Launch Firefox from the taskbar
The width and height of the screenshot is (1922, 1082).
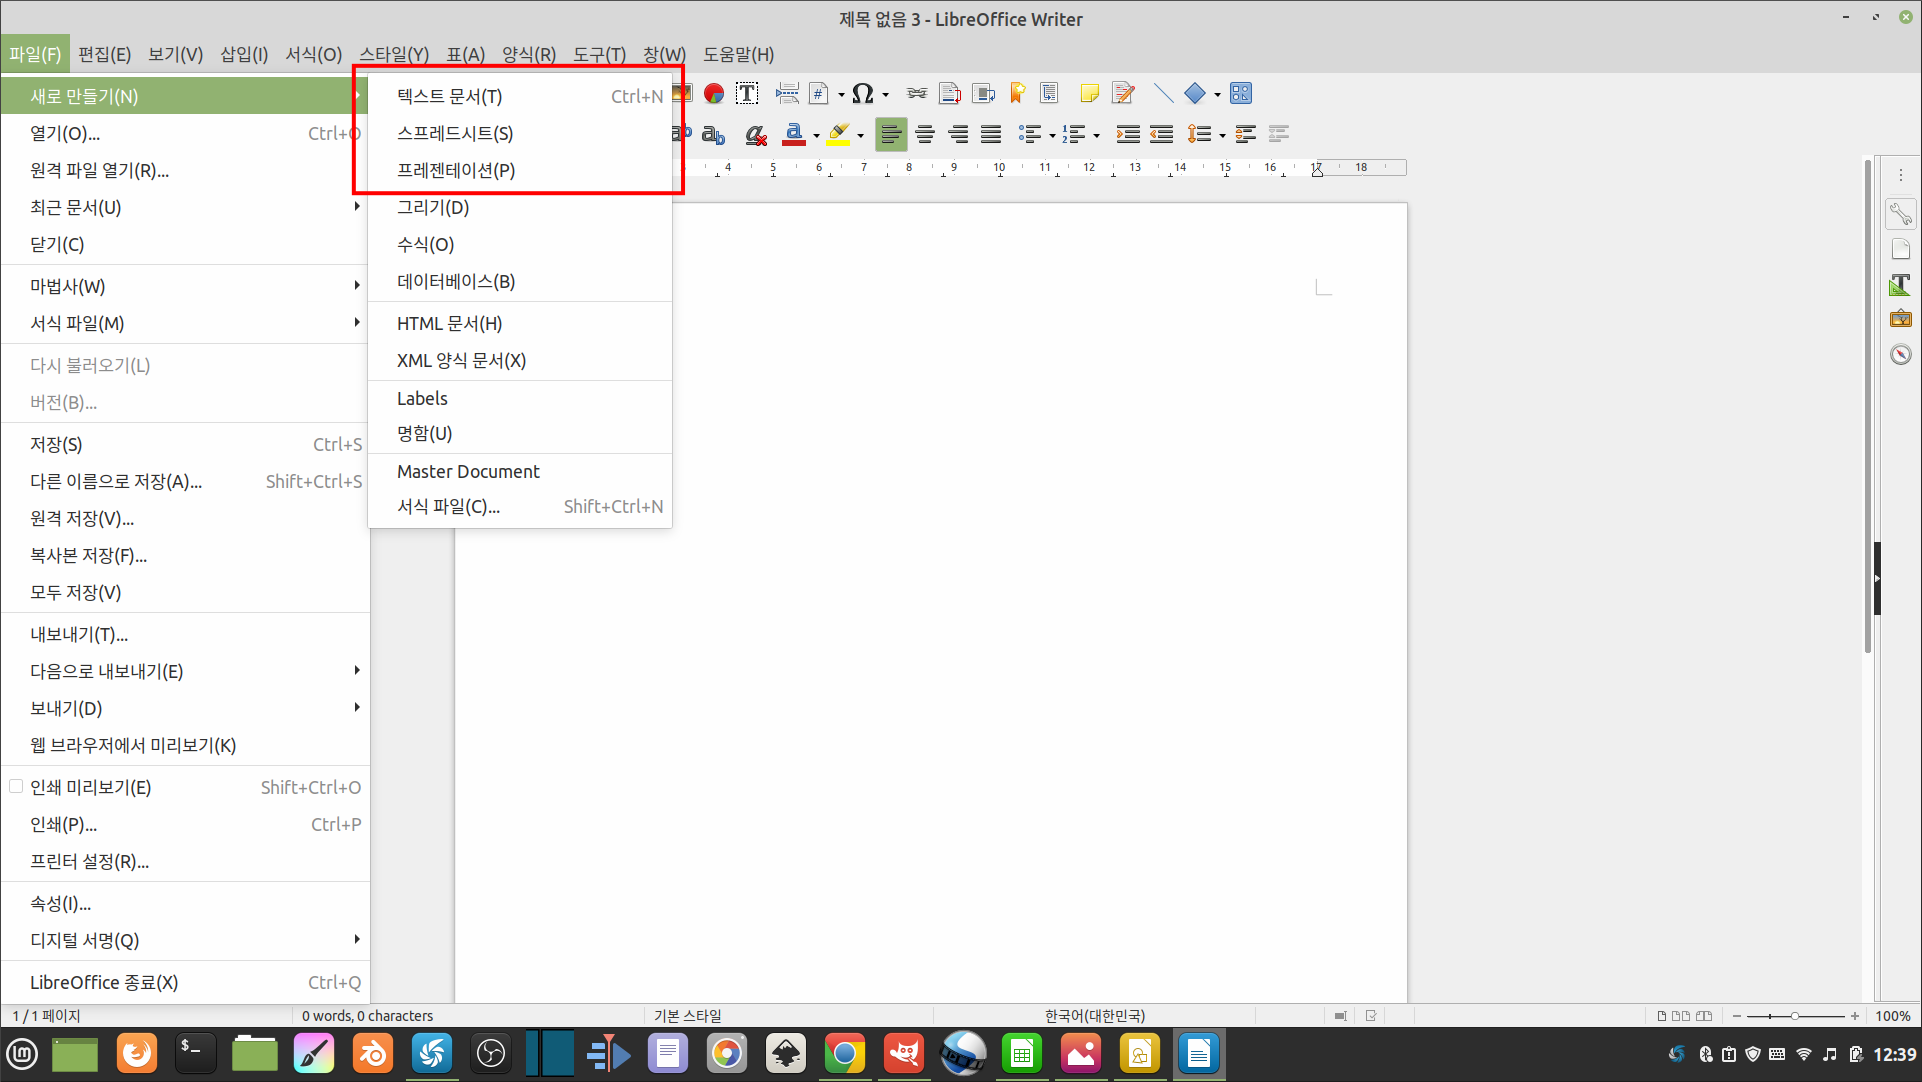click(137, 1054)
